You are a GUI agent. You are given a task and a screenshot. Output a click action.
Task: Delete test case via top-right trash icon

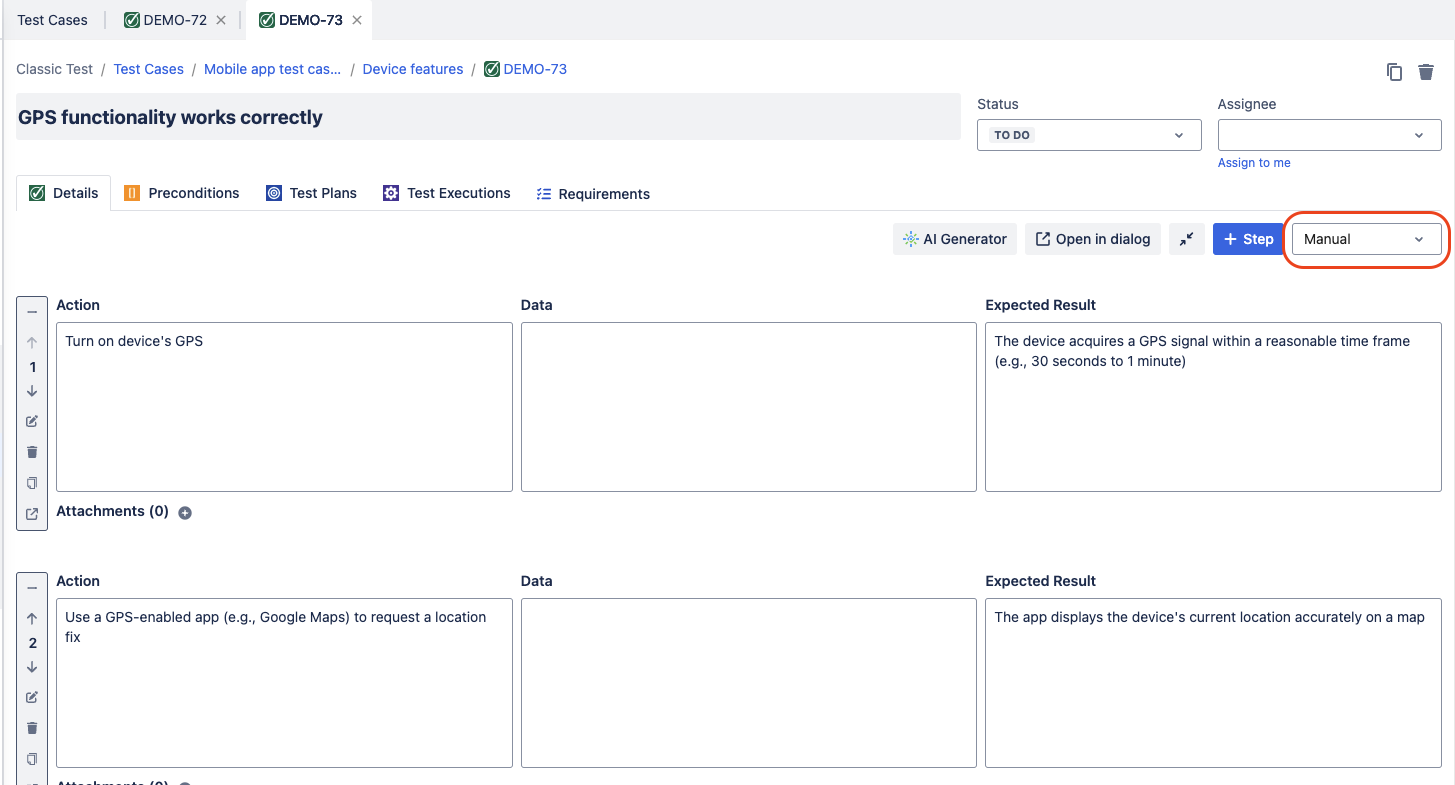tap(1426, 72)
